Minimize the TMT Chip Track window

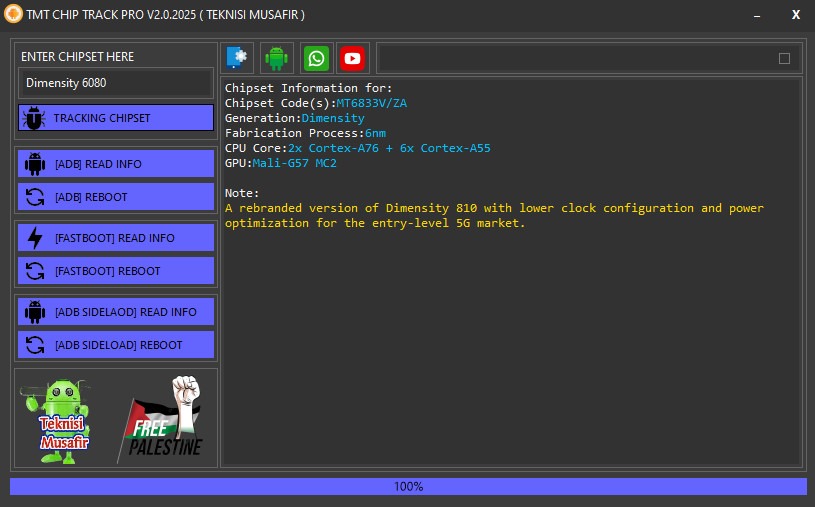click(x=757, y=16)
